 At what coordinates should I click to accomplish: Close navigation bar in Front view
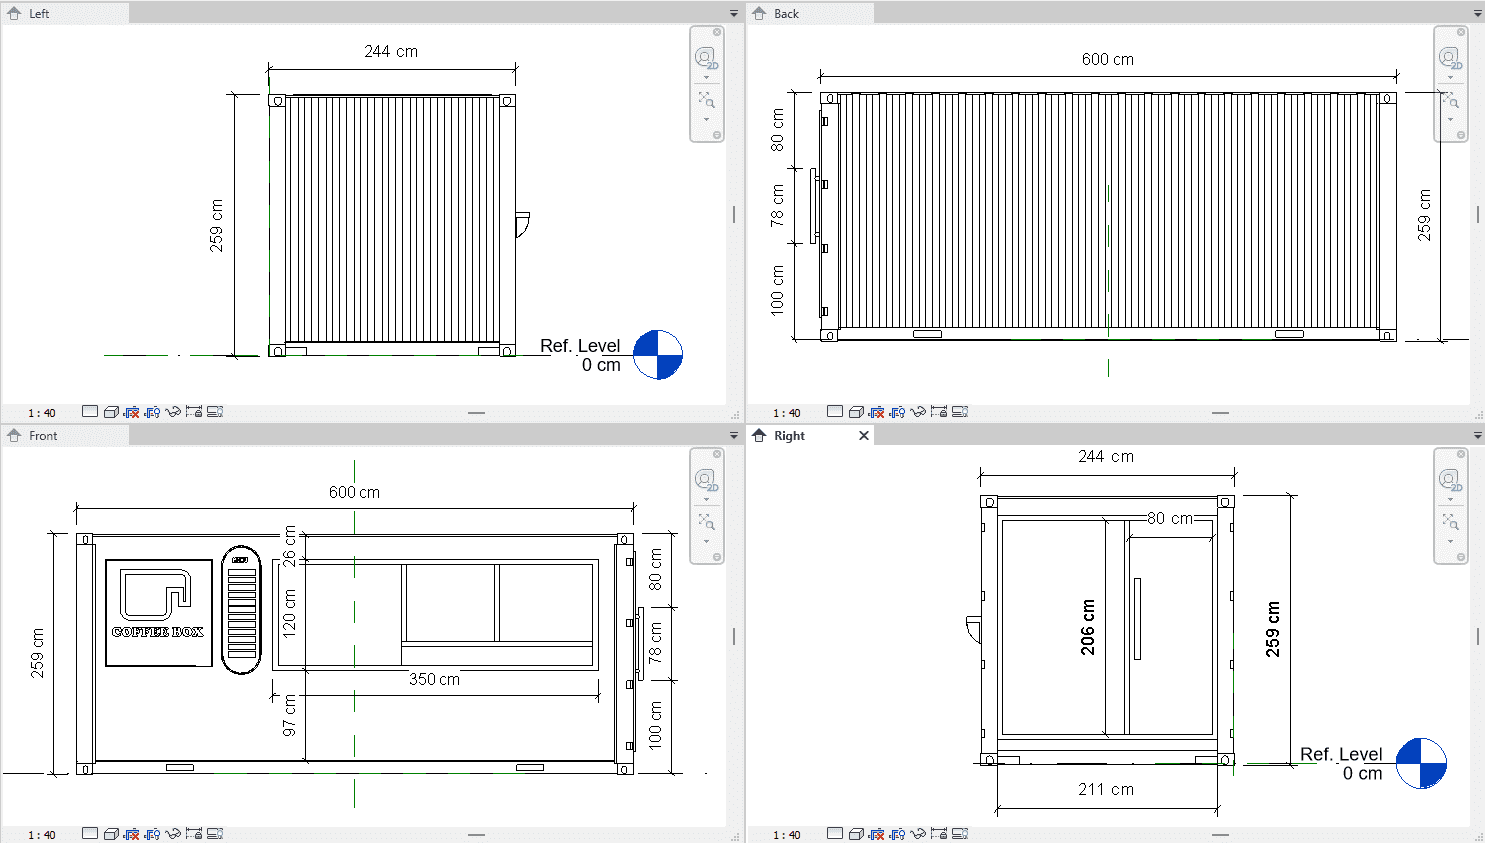(x=717, y=454)
